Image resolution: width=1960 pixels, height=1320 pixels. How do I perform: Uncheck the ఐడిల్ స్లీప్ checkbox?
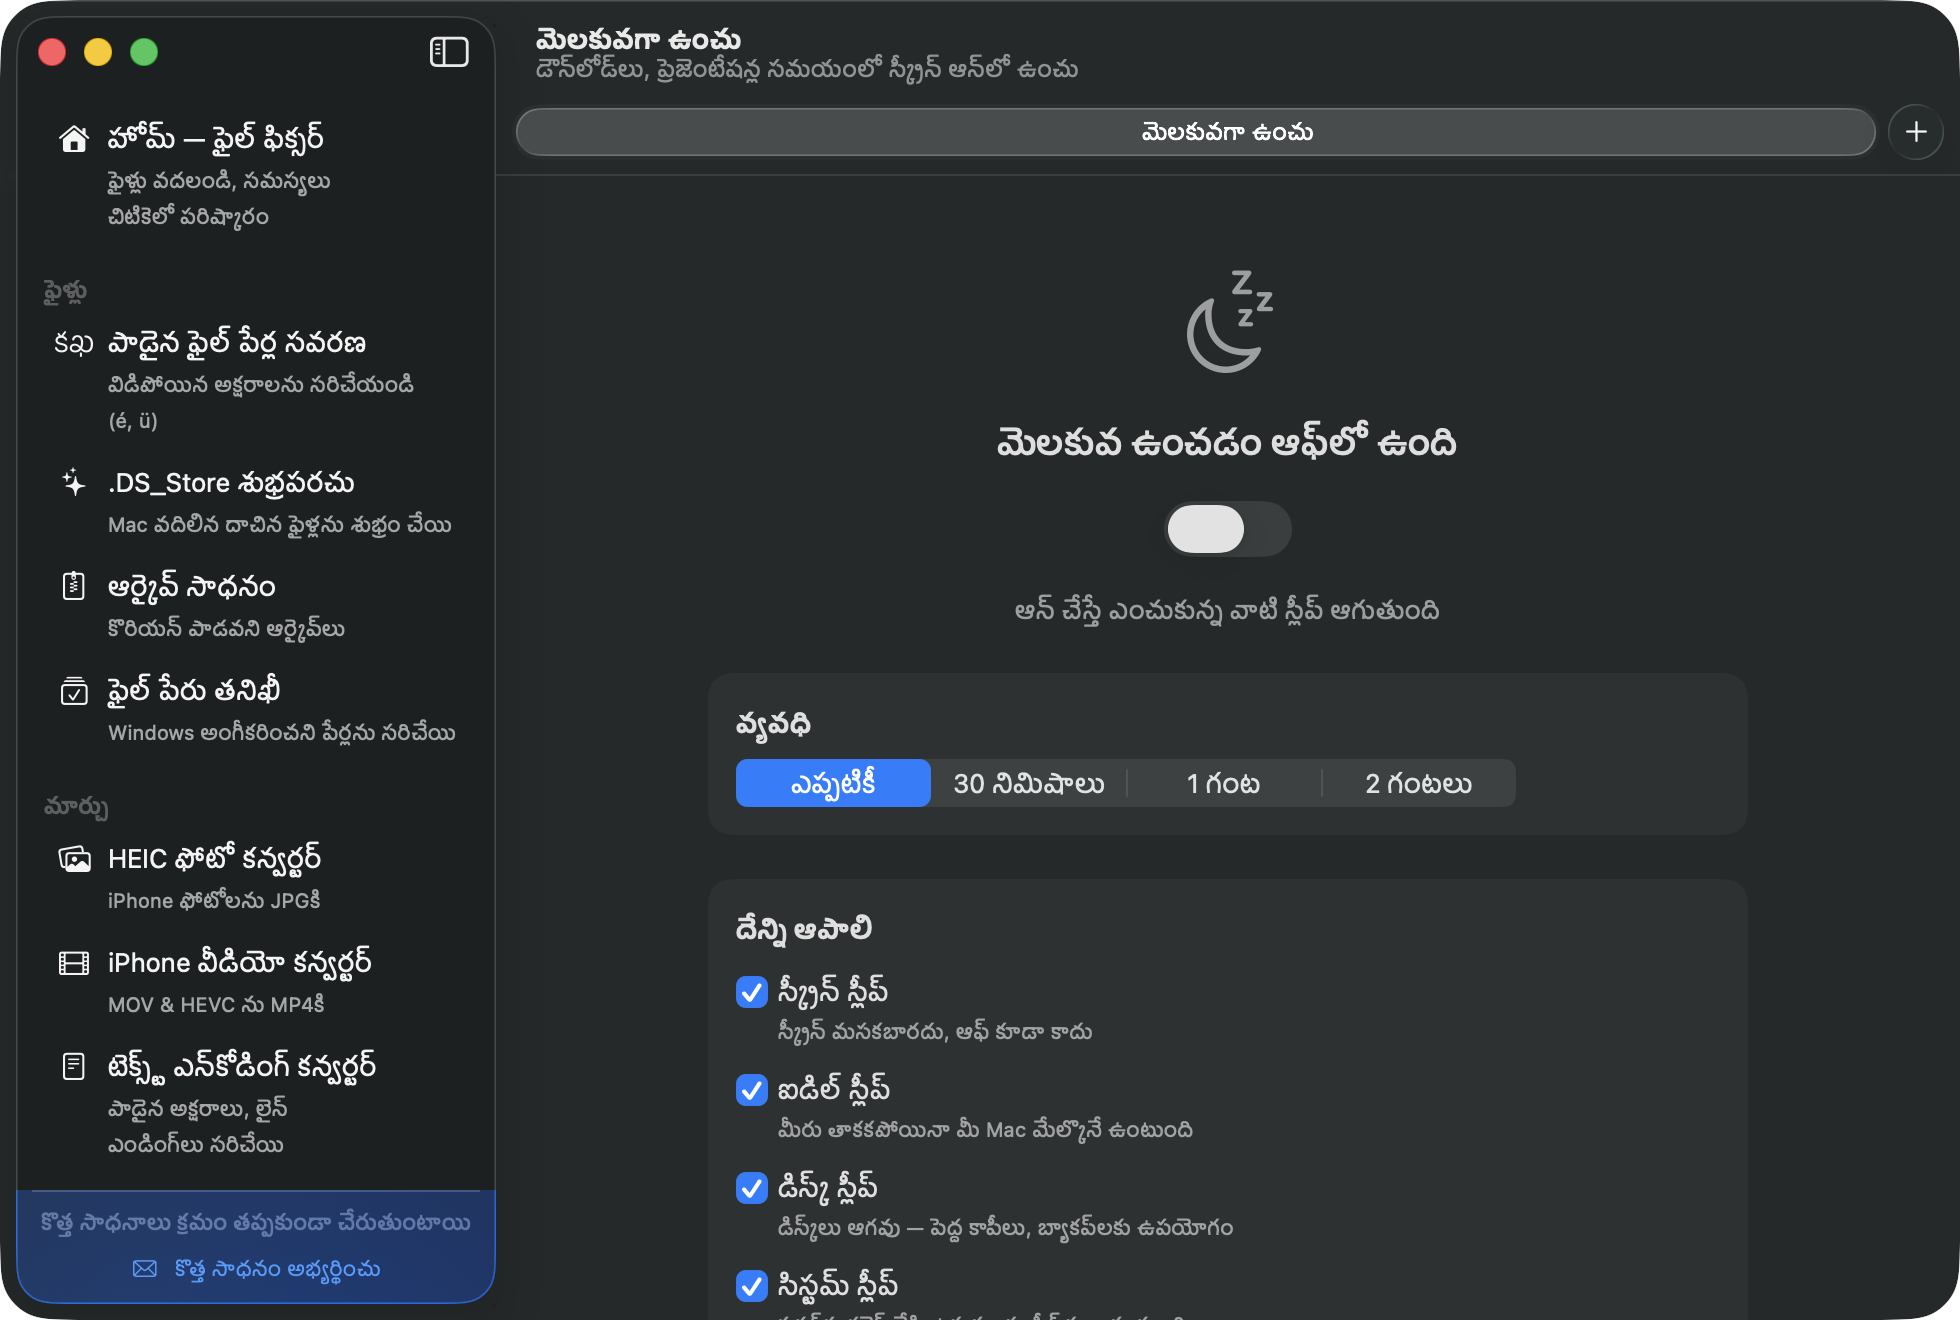tap(751, 1089)
